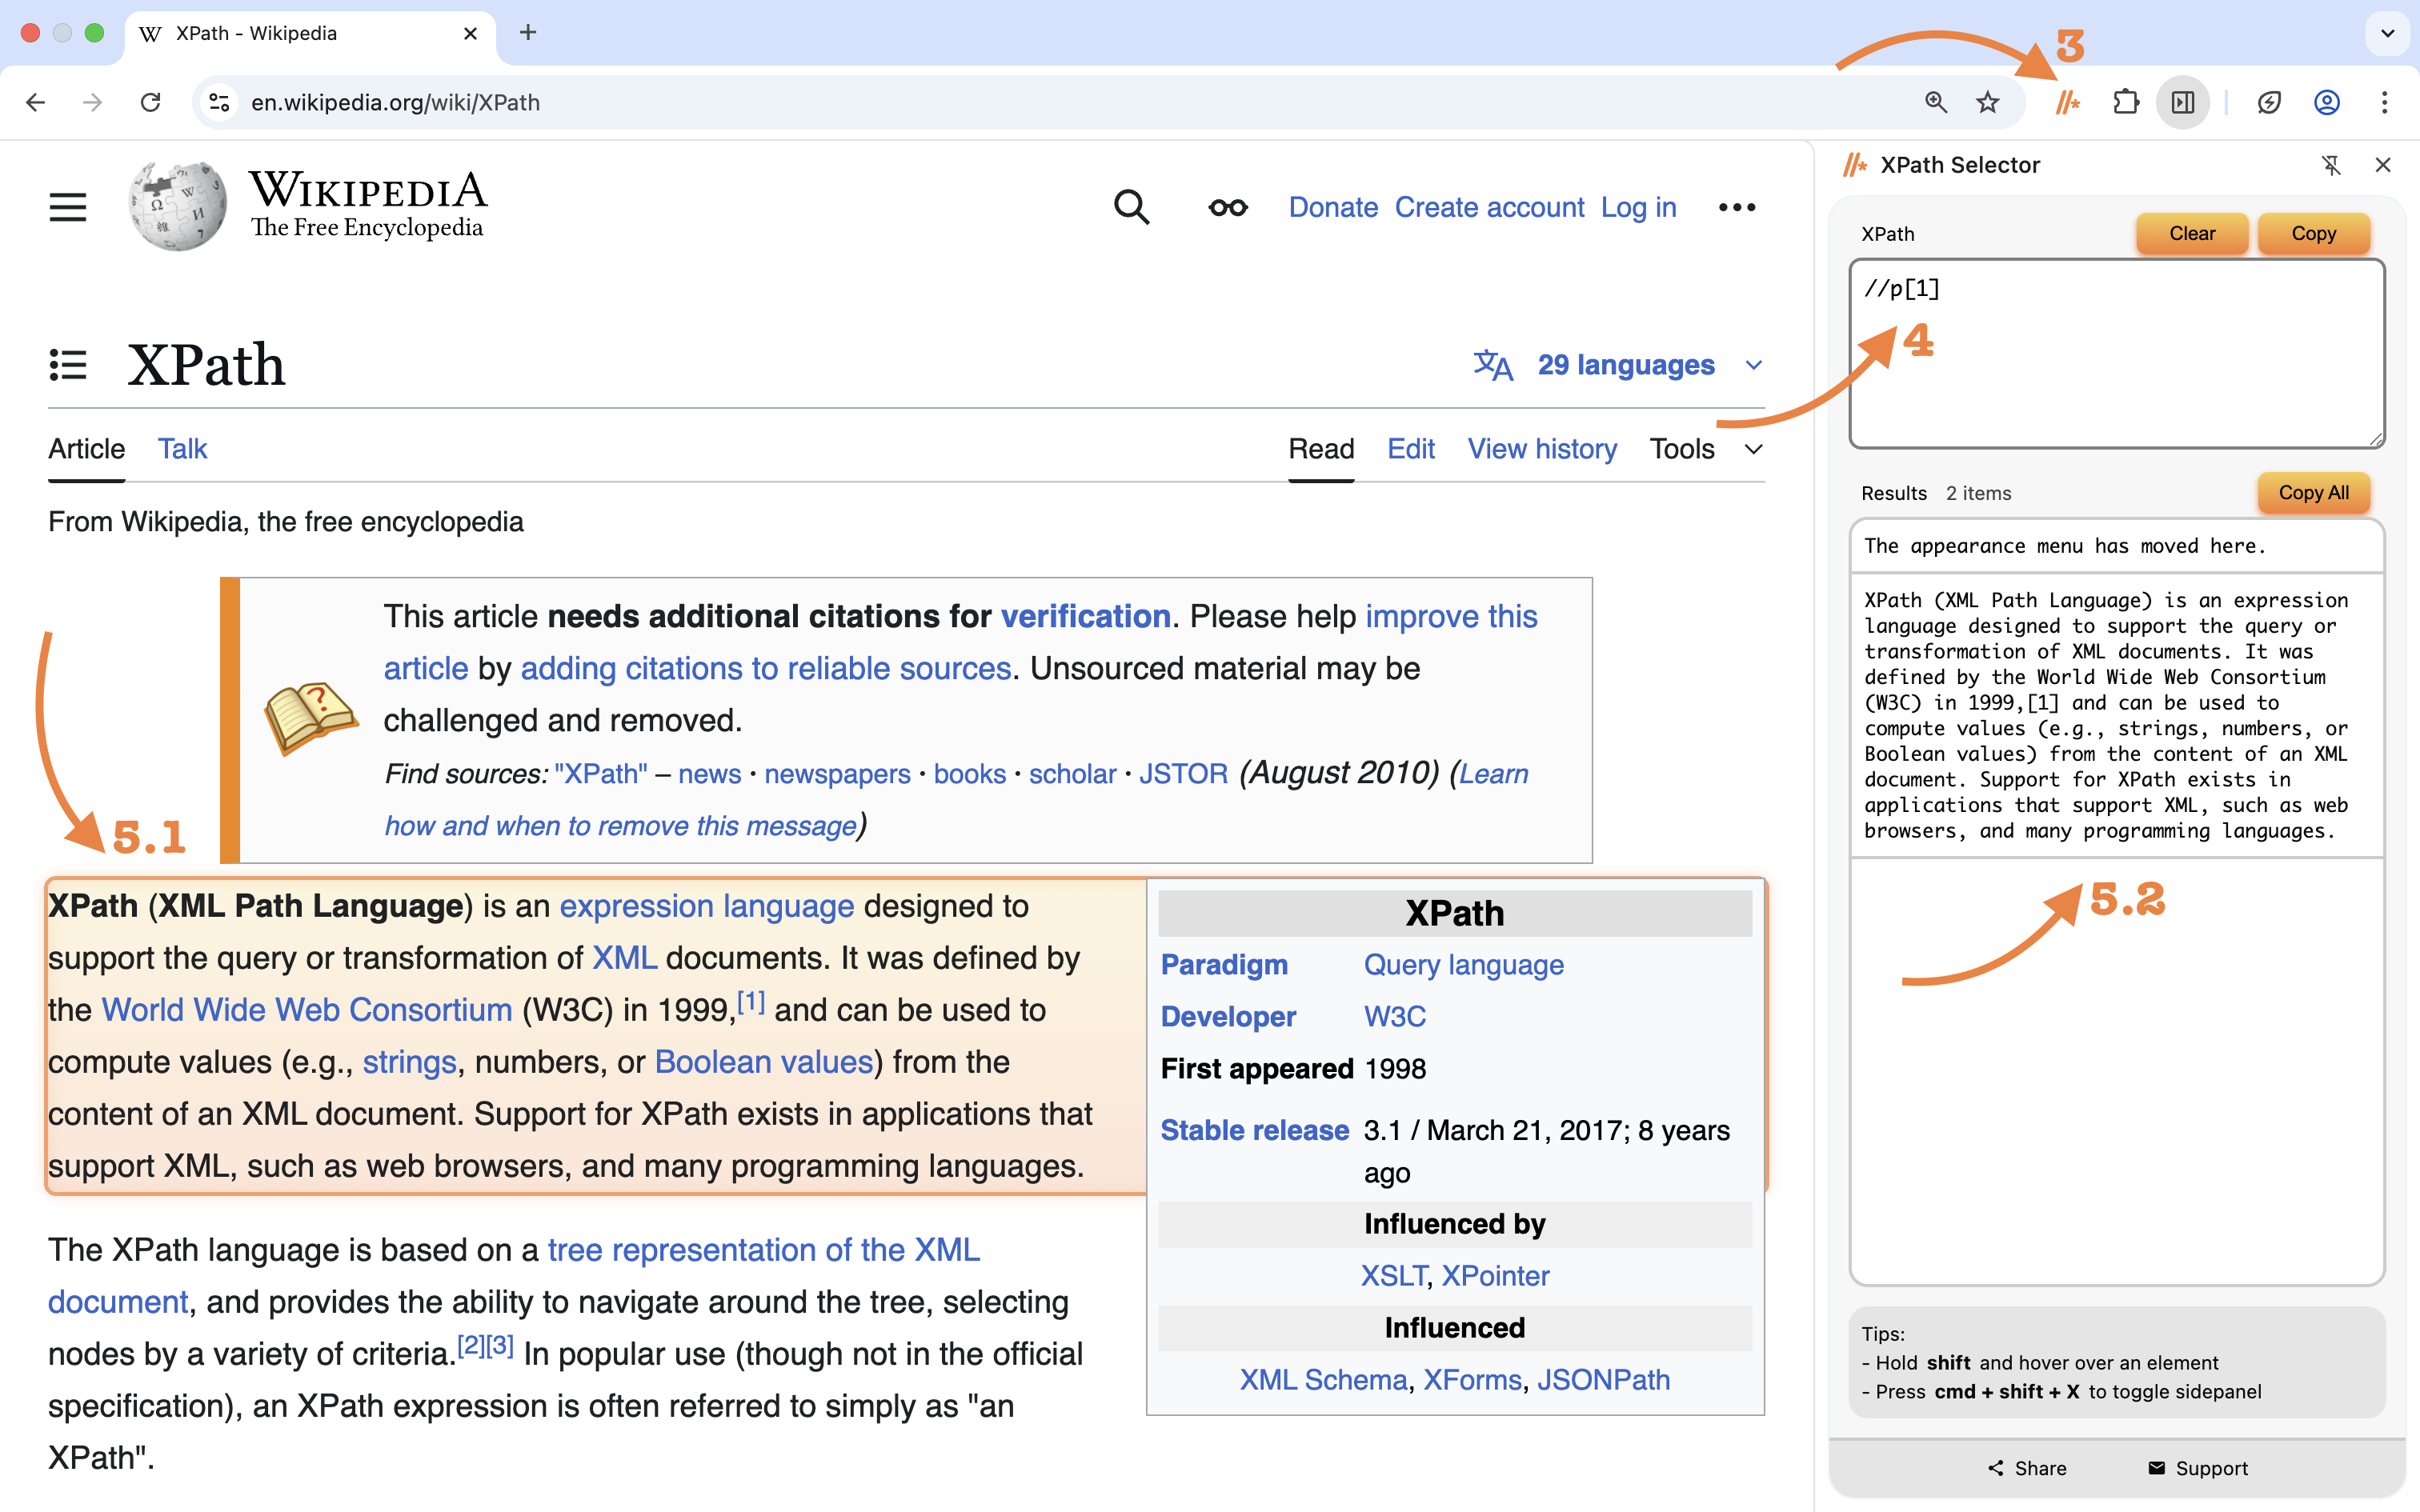The image size is (2420, 1512).
Task: Click the 'strings' link in first paragraph
Action: pos(409,1062)
